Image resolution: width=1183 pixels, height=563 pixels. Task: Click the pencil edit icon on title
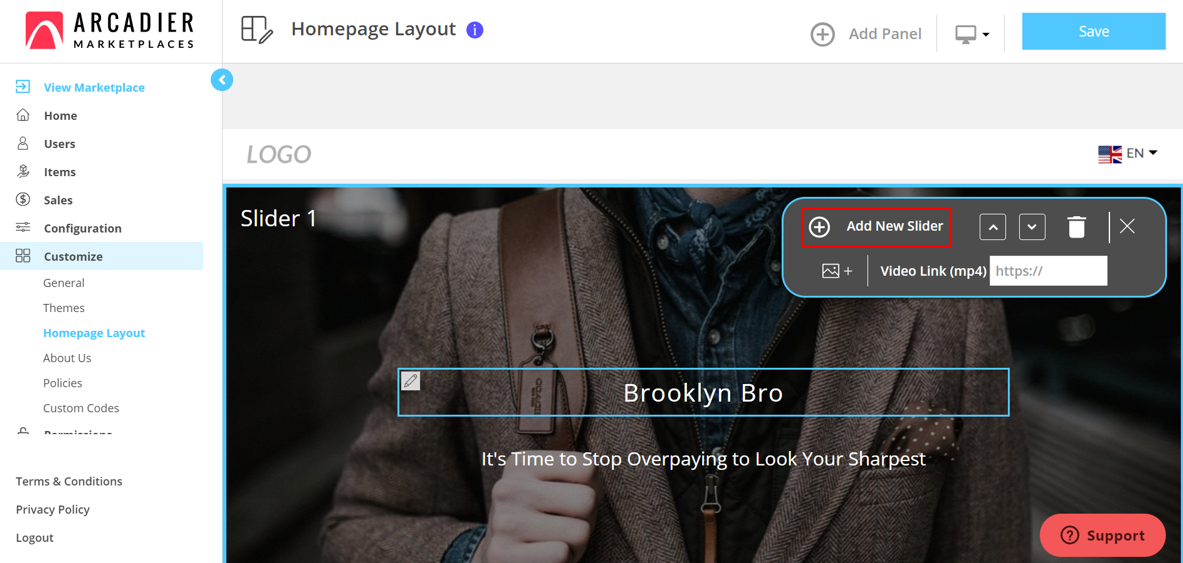click(410, 380)
